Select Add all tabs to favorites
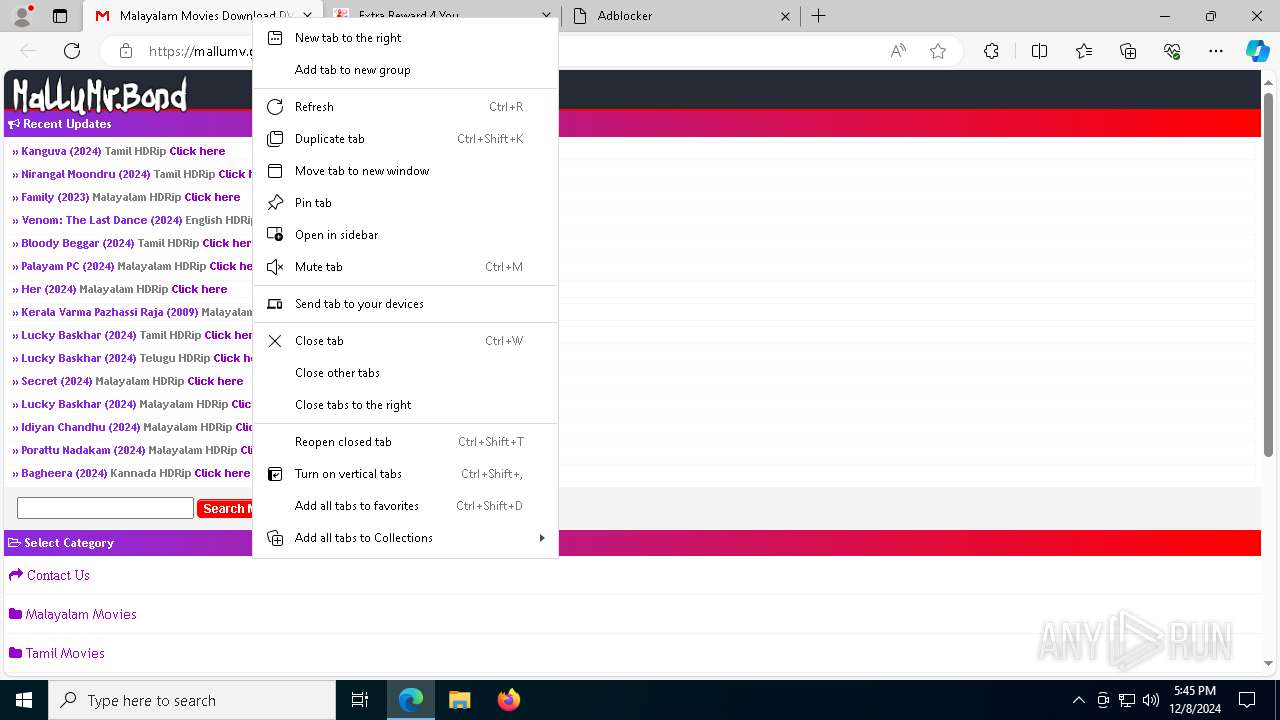 coord(405,506)
